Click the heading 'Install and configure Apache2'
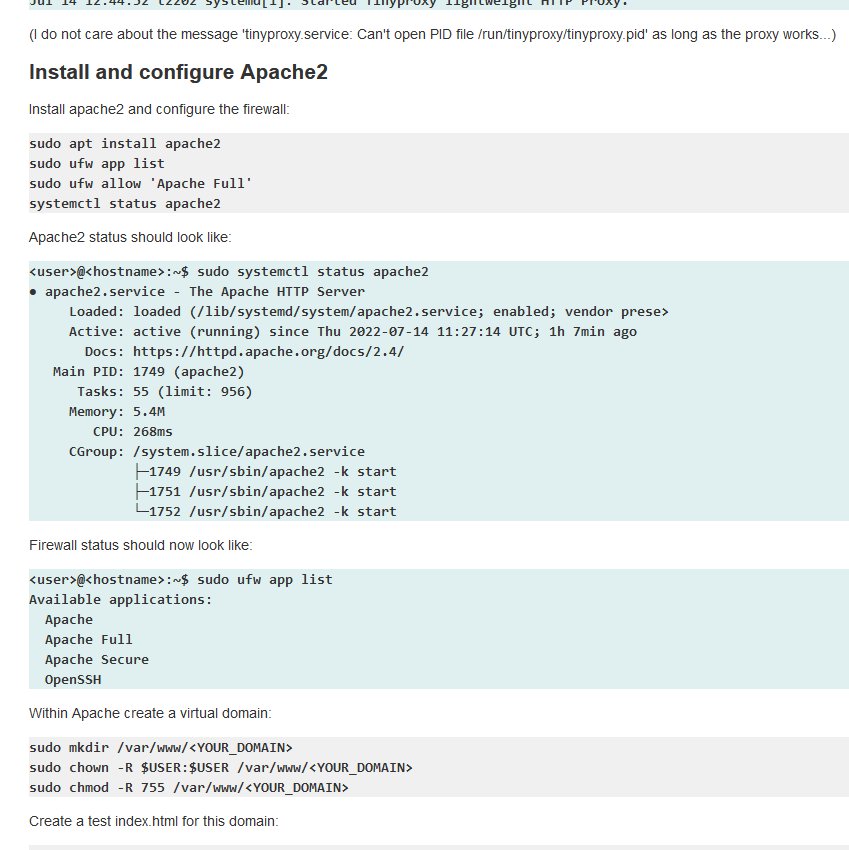 tap(178, 72)
